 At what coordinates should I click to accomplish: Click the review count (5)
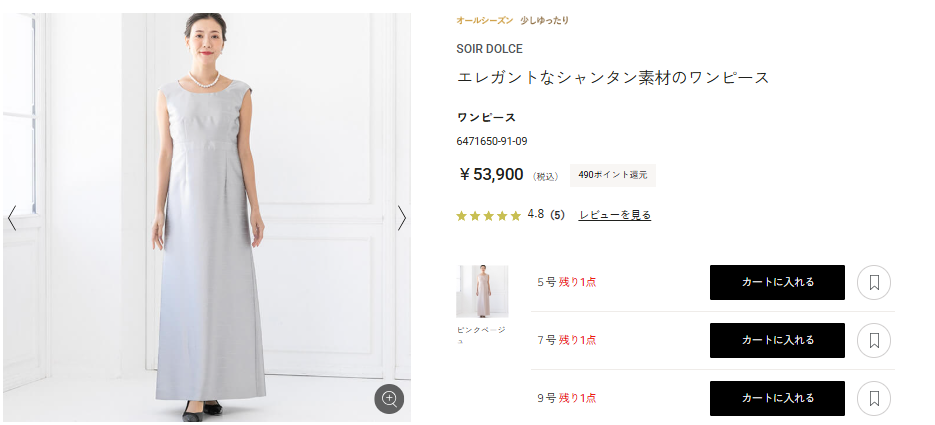(x=558, y=215)
